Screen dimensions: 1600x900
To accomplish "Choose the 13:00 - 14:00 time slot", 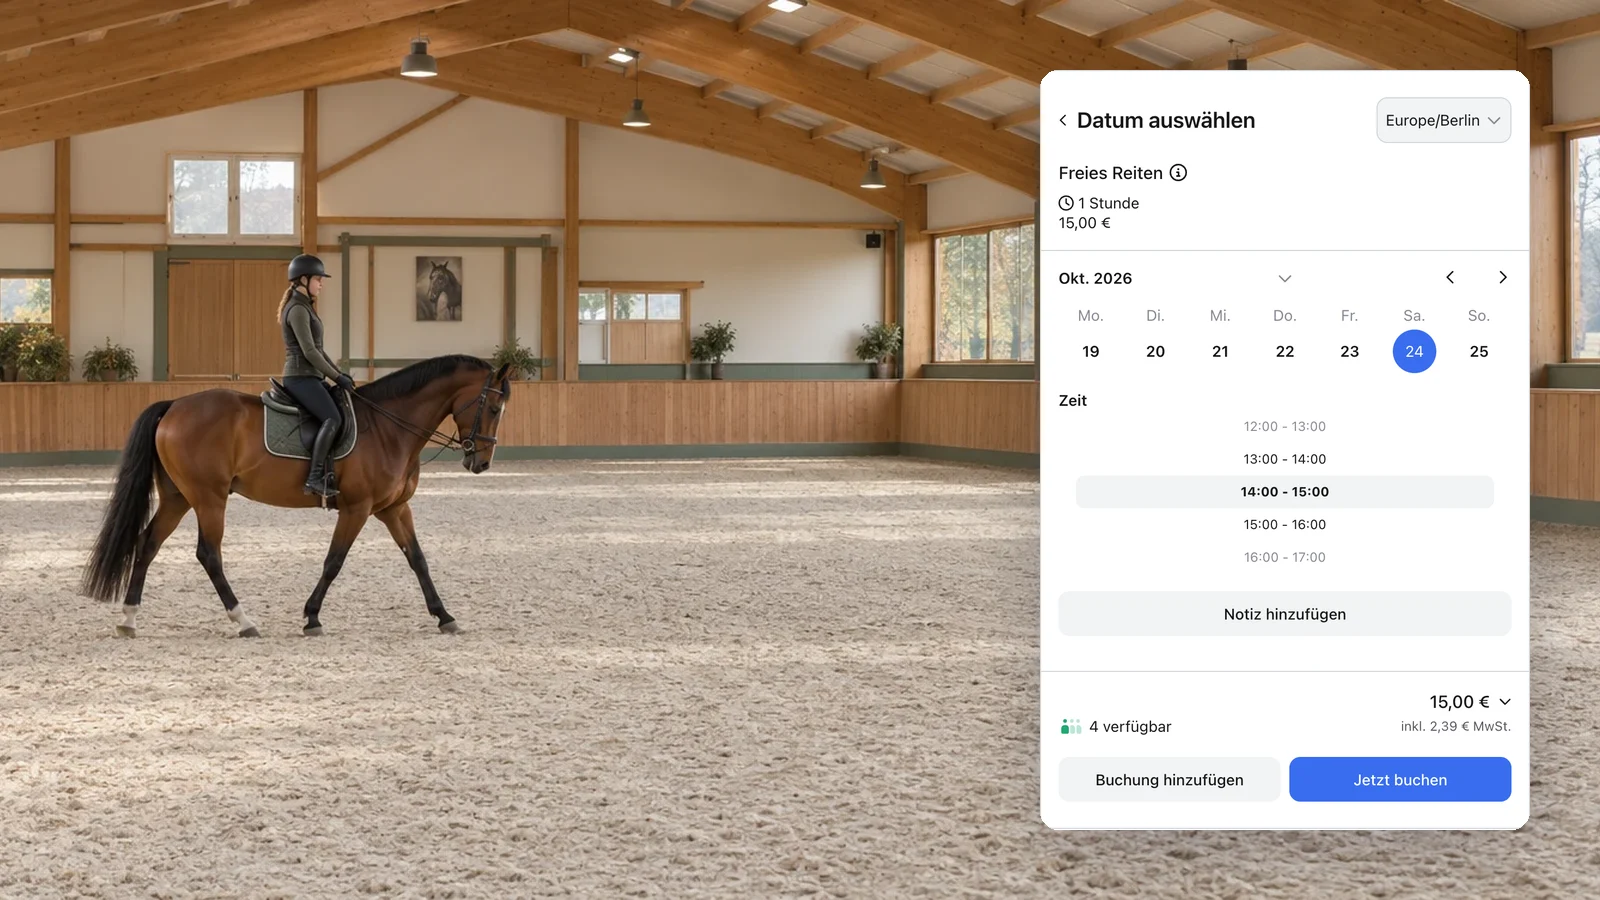I will point(1285,459).
